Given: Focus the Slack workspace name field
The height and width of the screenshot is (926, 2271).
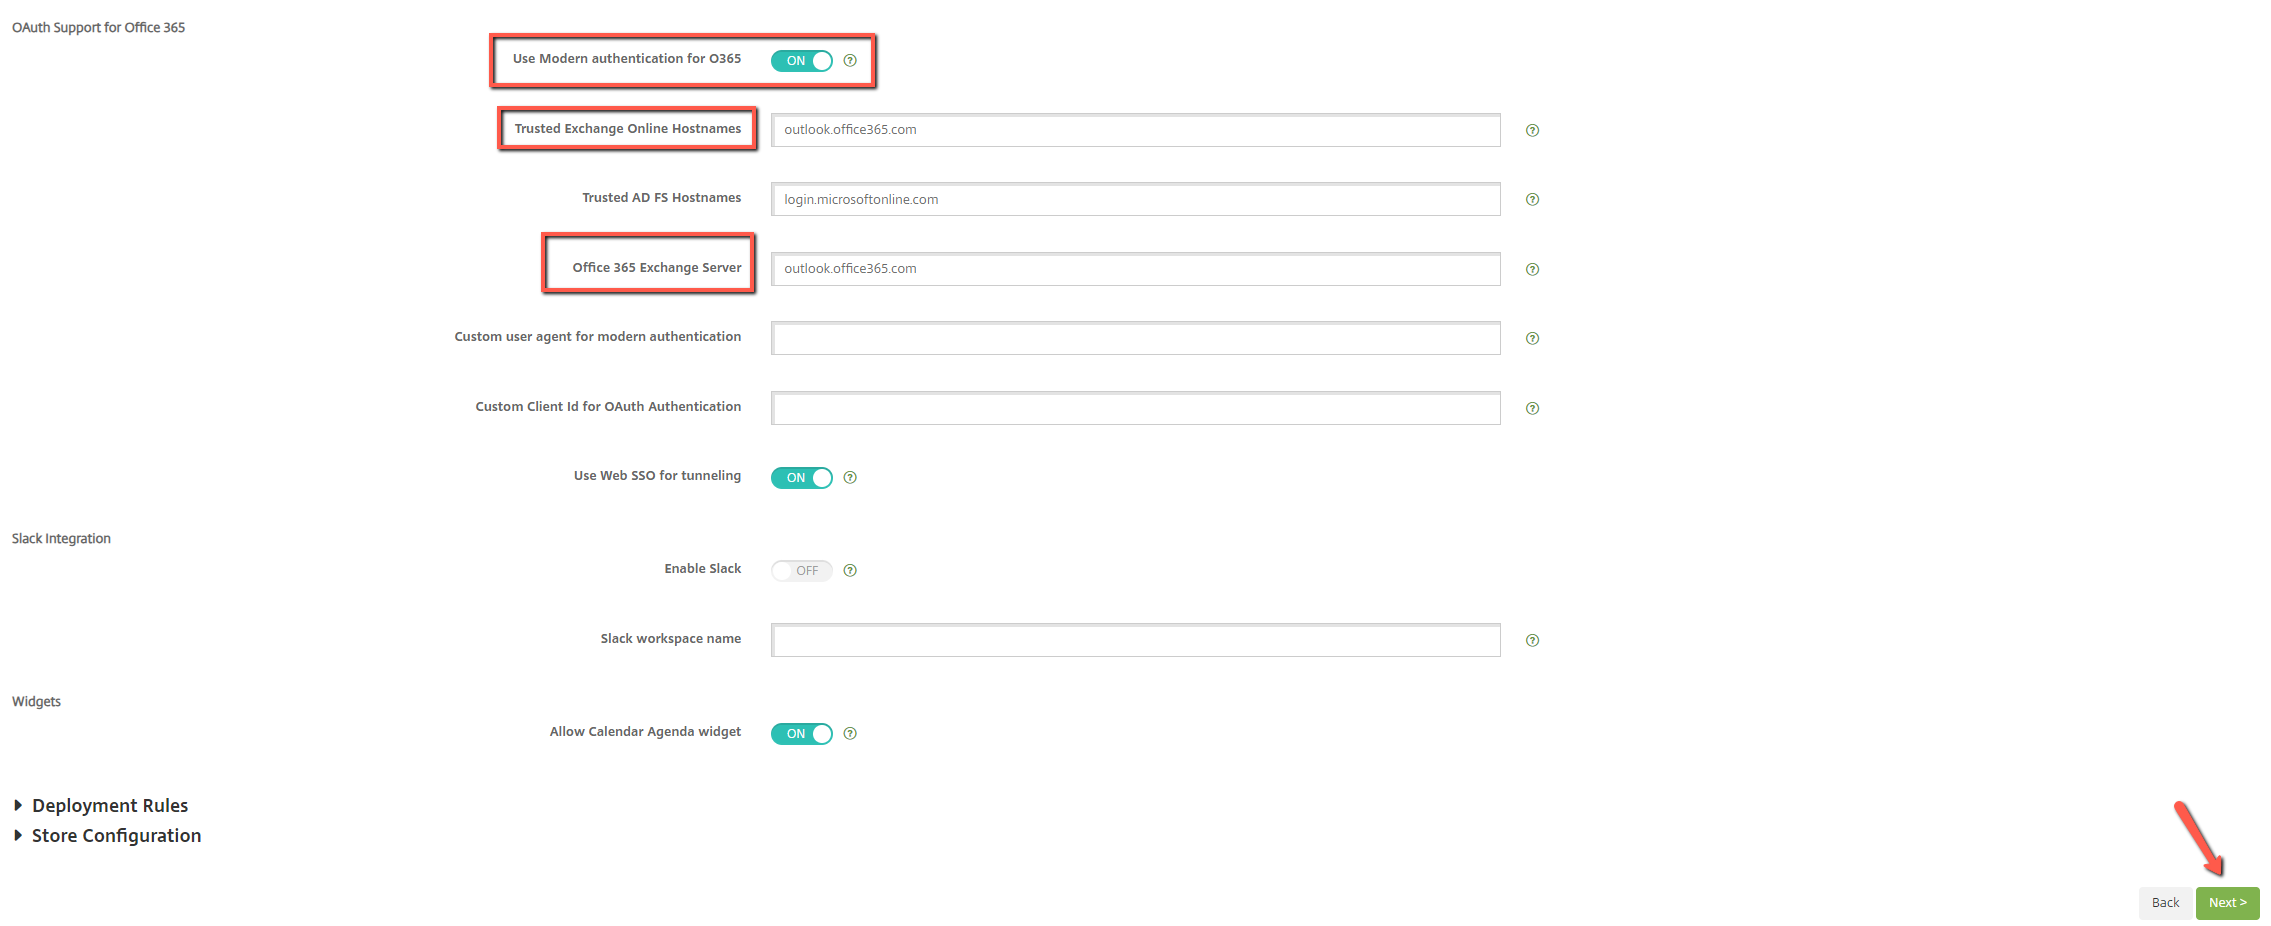Looking at the screenshot, I should tap(1135, 640).
